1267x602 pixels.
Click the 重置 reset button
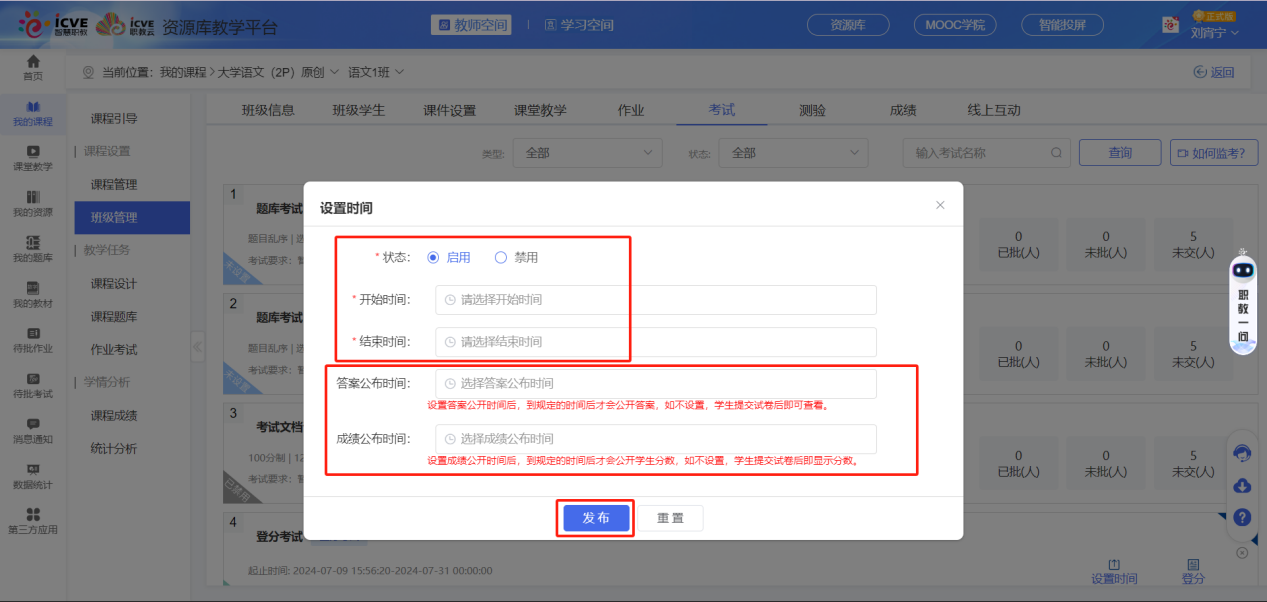click(x=670, y=518)
